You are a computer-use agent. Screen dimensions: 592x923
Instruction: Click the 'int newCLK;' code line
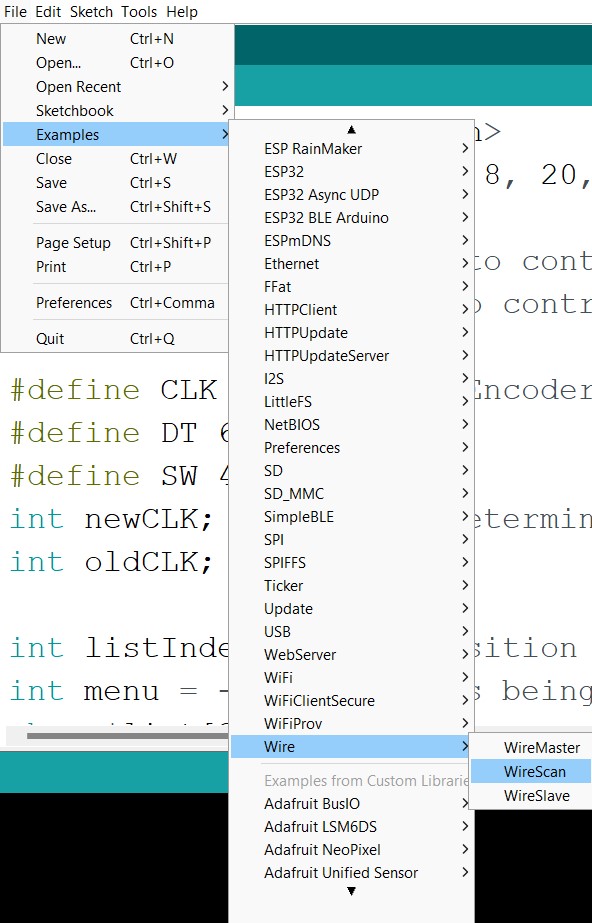(111, 519)
